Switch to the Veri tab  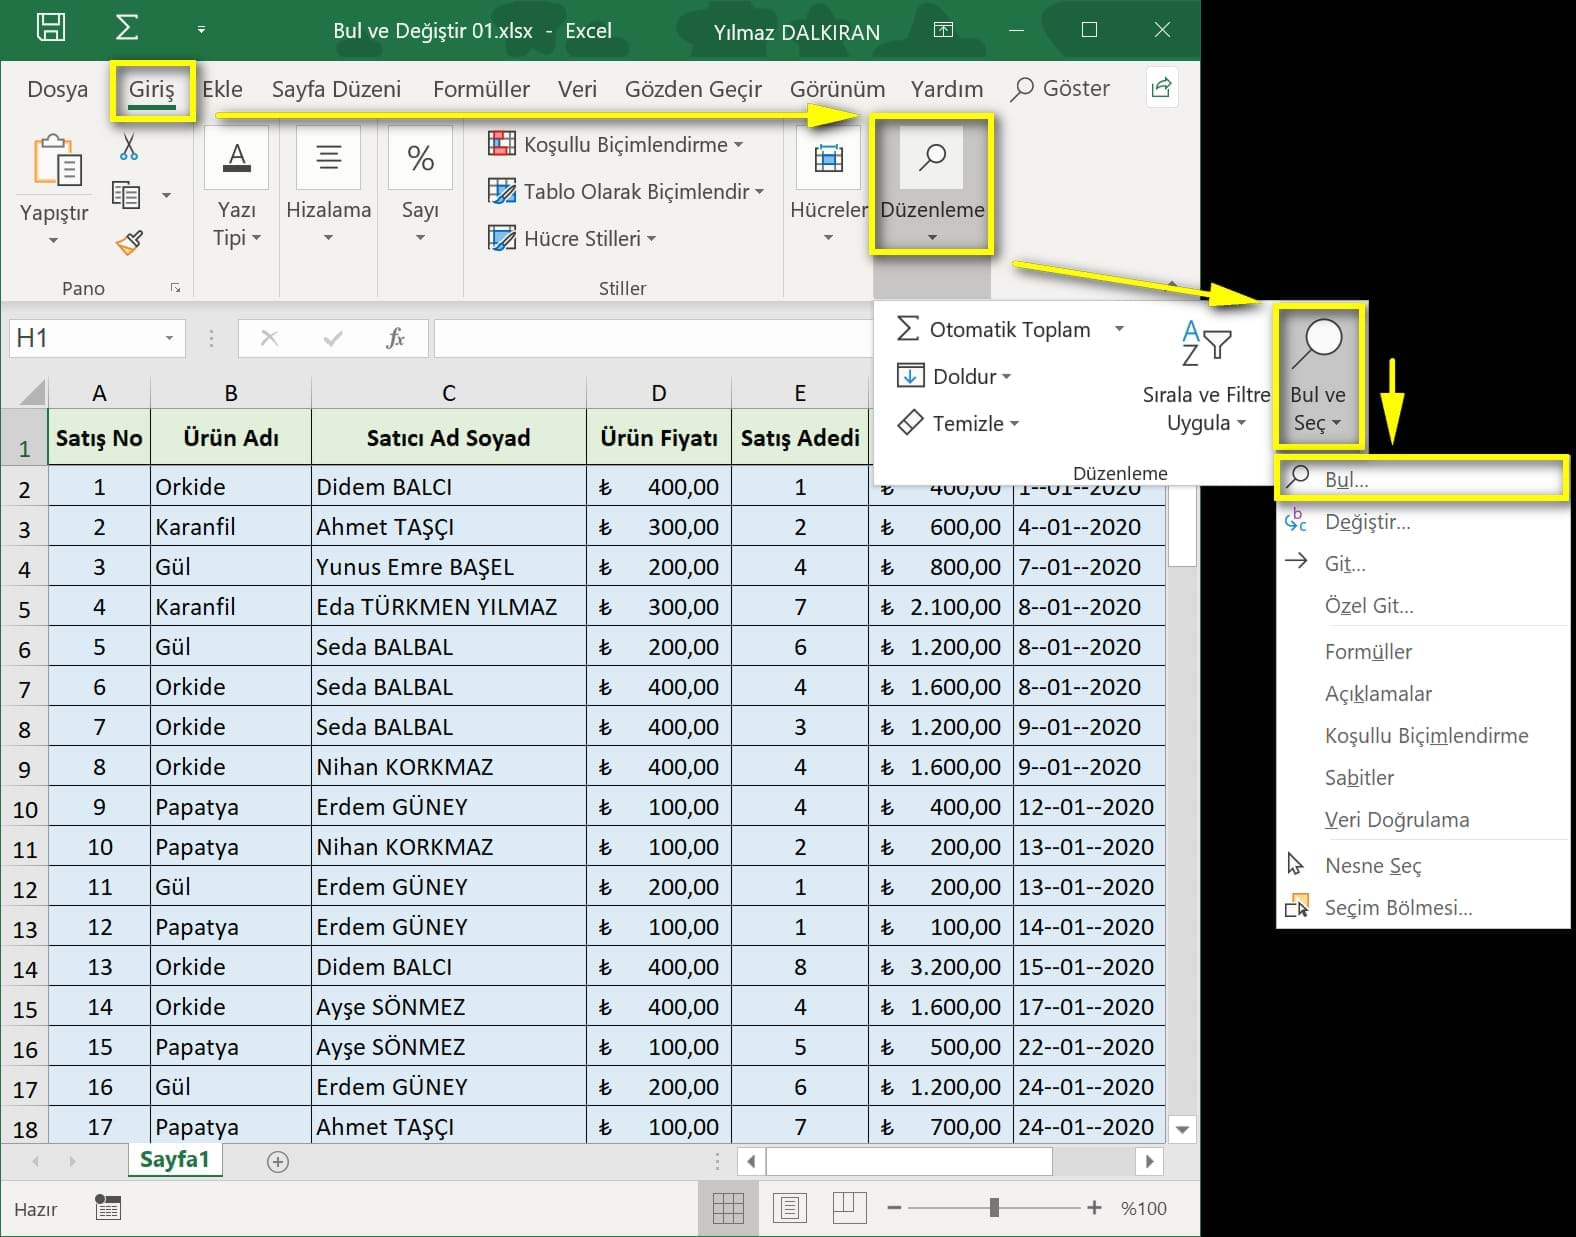[x=577, y=89]
